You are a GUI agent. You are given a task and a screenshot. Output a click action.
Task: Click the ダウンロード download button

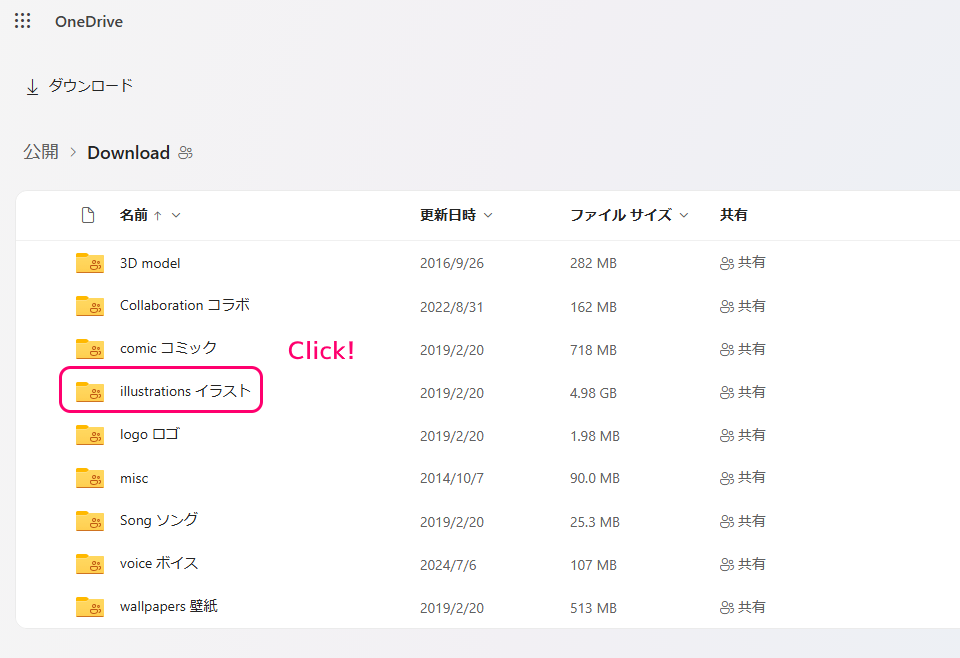point(79,86)
